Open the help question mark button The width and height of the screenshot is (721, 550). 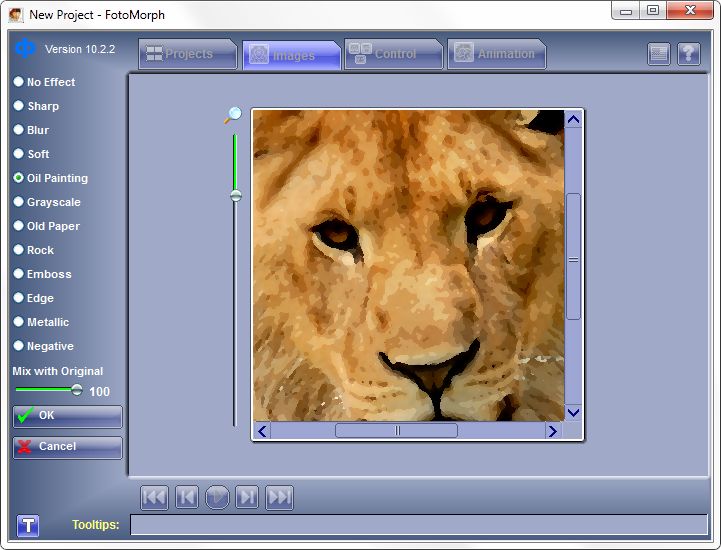(x=689, y=54)
